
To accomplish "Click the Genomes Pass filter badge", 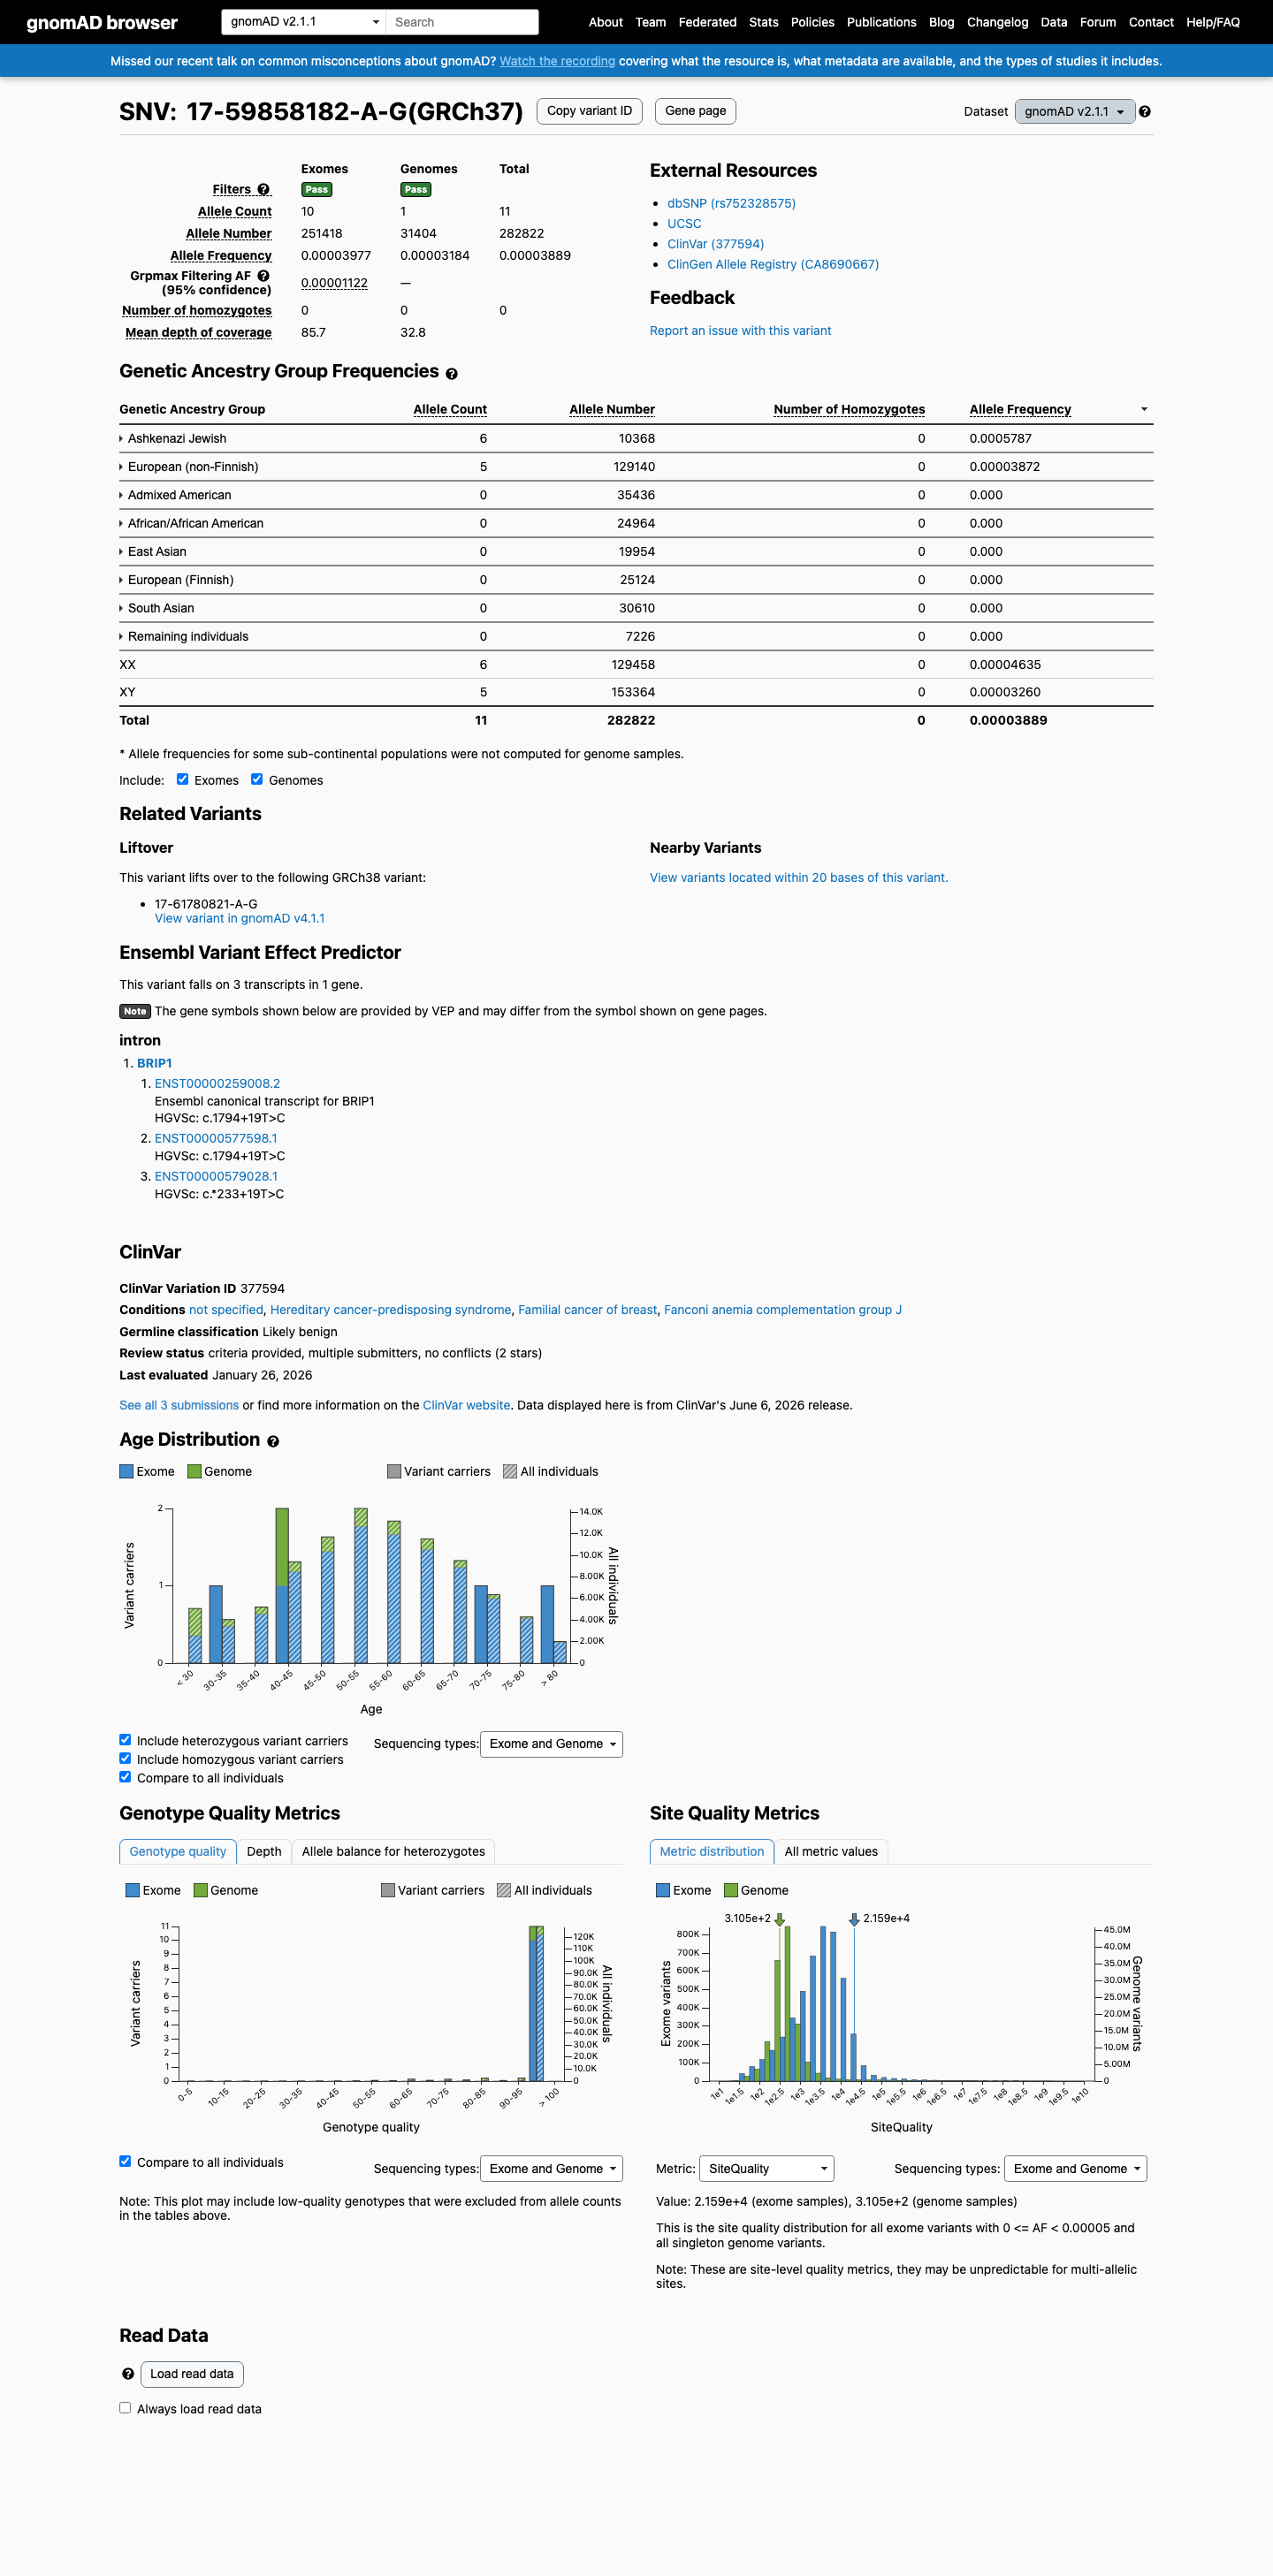I will point(416,189).
